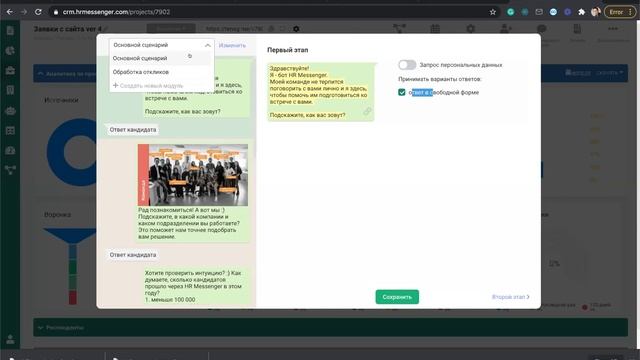Open the three-dots more menu in toolbar
Image resolution: width=640 pixels, height=360 pixels.
click(x=613, y=29)
